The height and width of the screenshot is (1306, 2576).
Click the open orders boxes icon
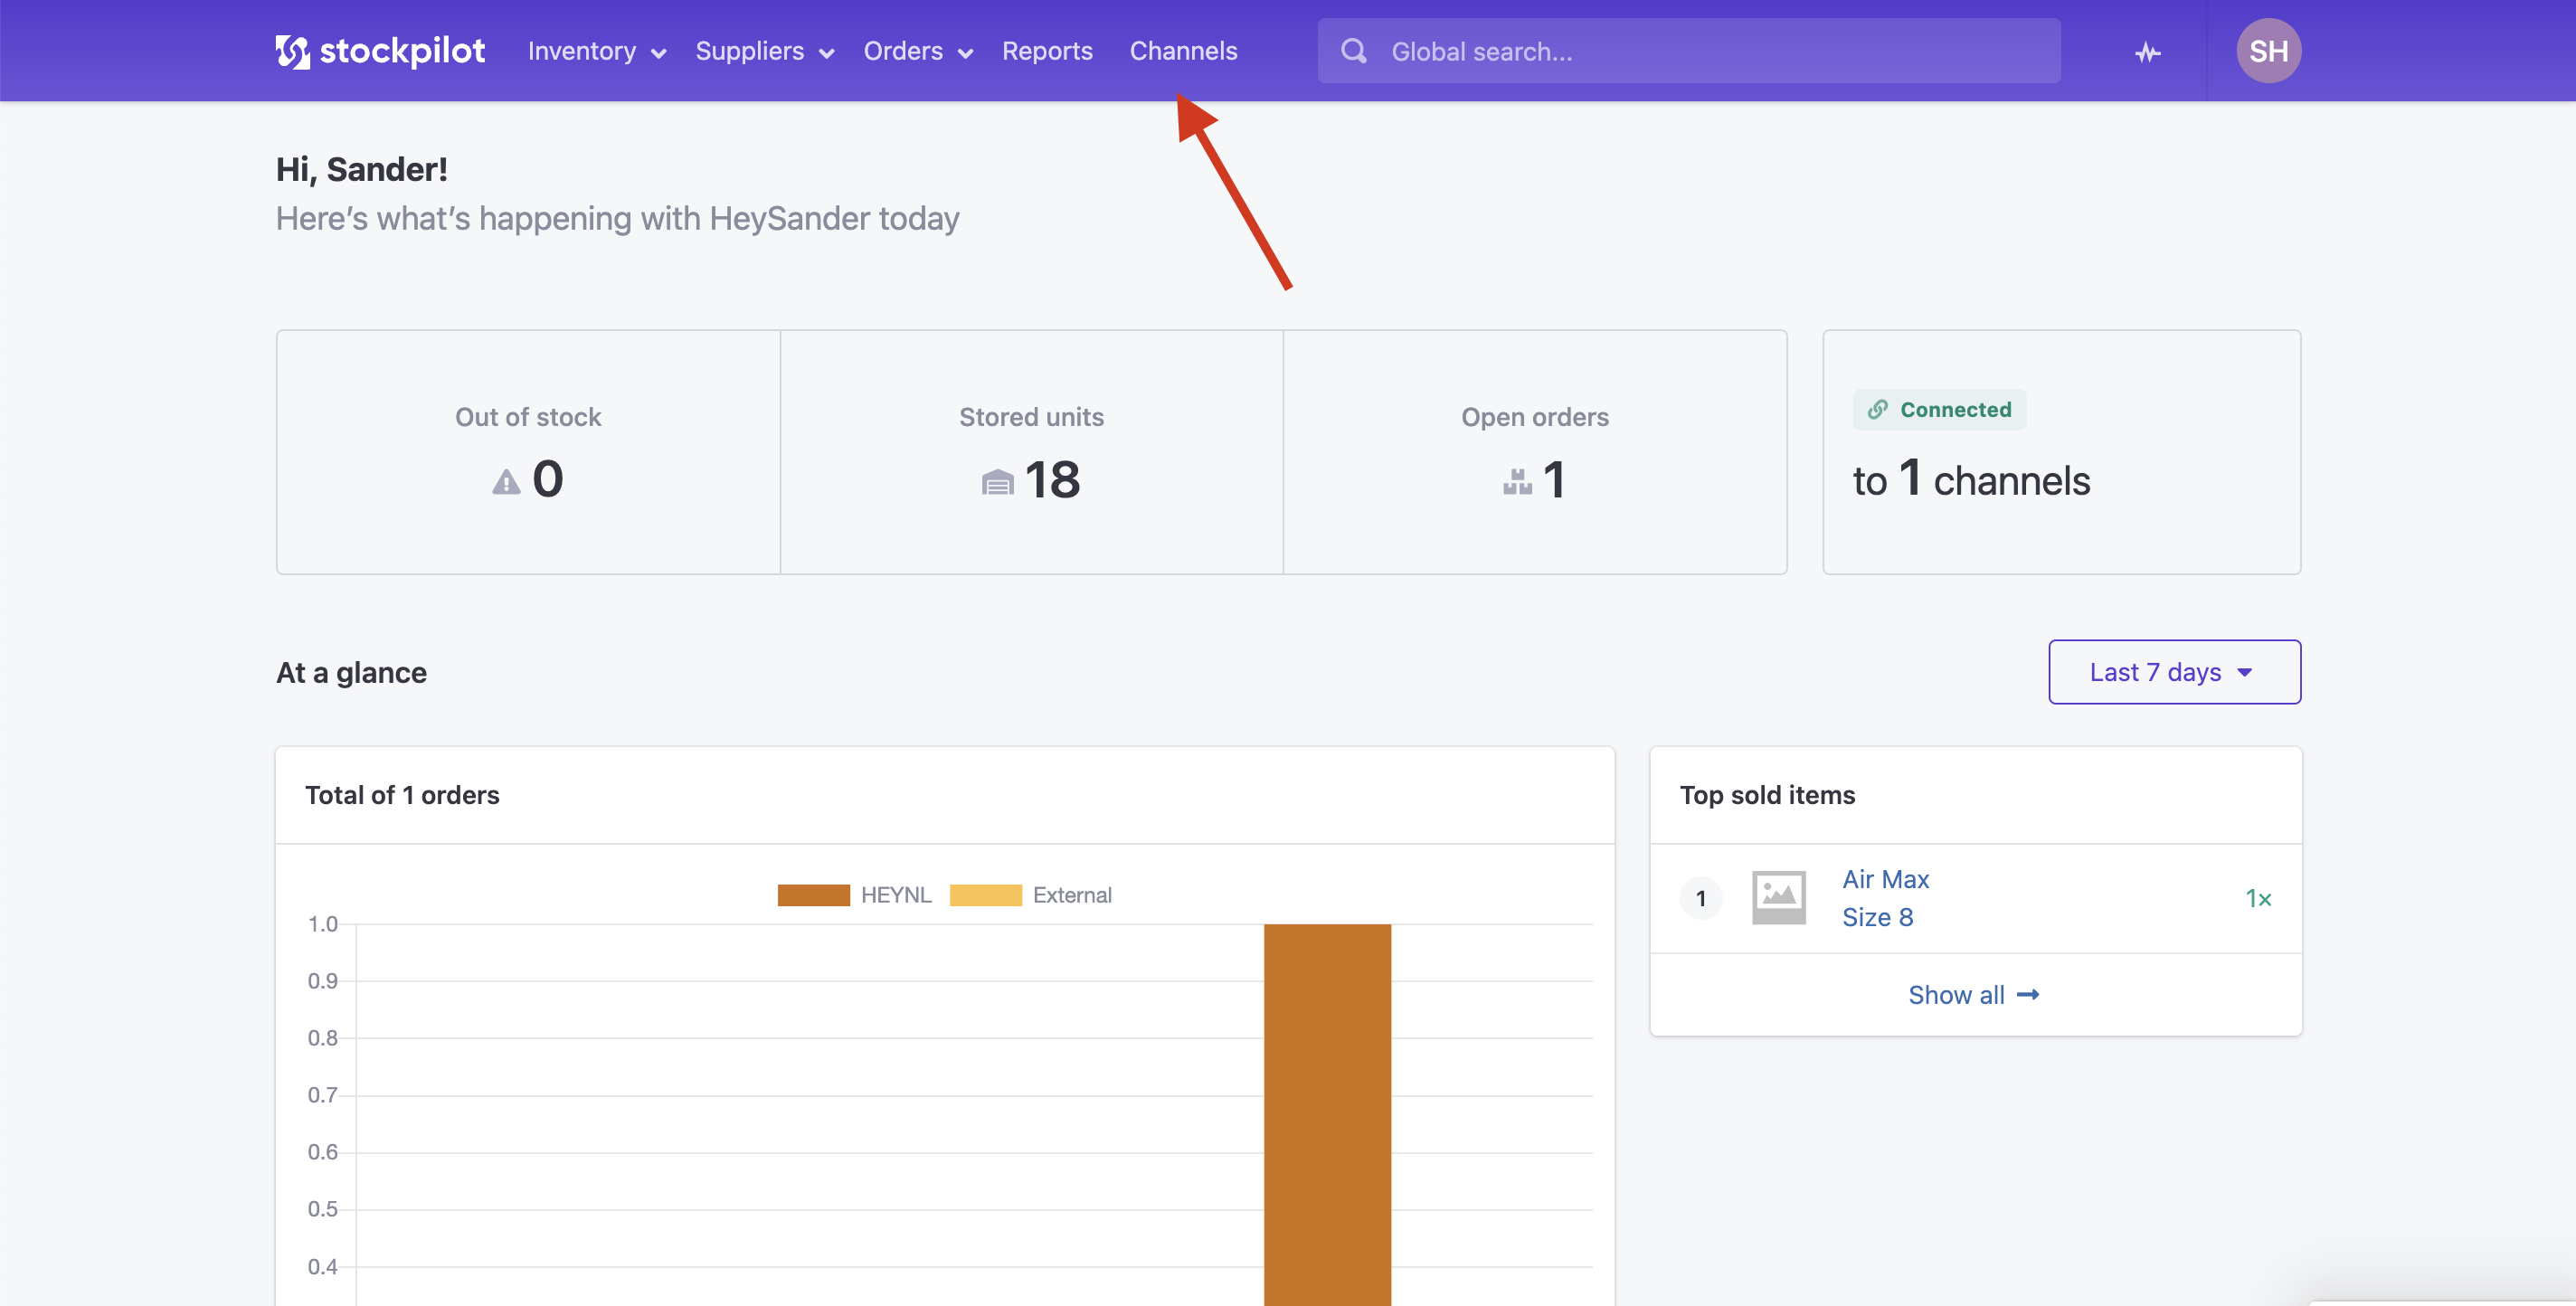1517,482
